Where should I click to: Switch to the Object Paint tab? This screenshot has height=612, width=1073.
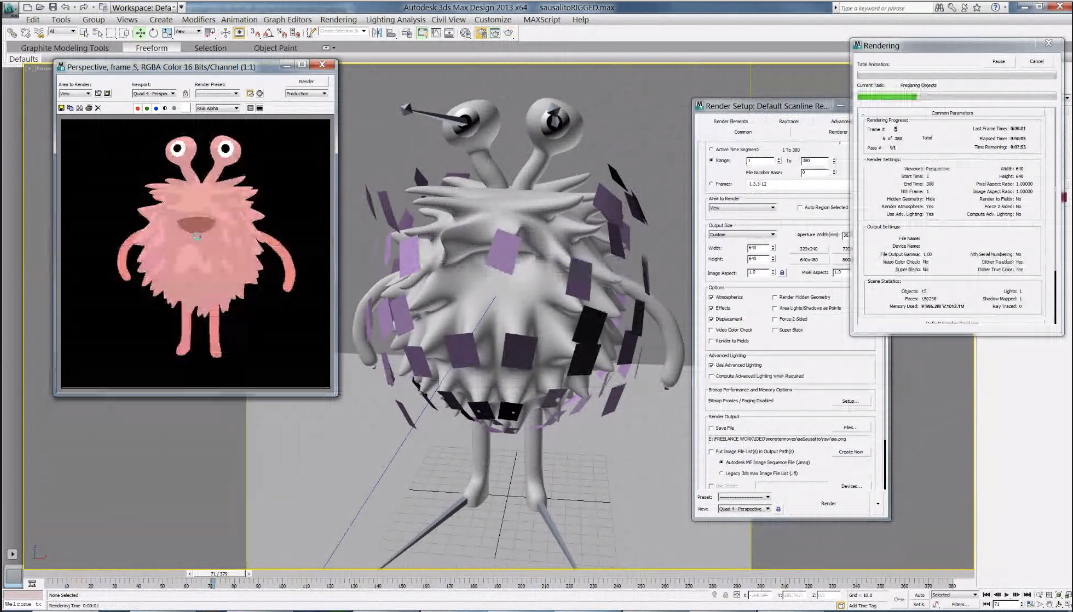(x=275, y=48)
